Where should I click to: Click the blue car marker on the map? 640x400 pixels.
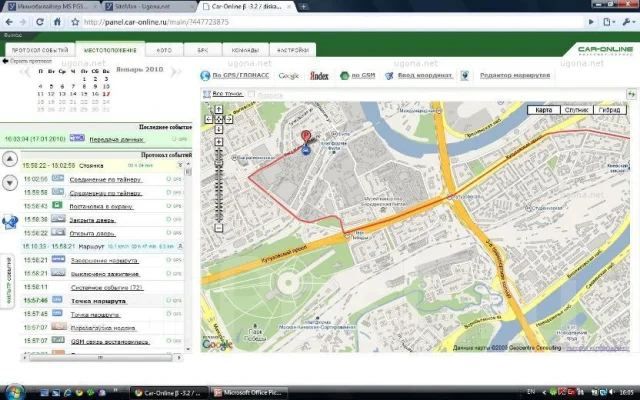click(305, 151)
